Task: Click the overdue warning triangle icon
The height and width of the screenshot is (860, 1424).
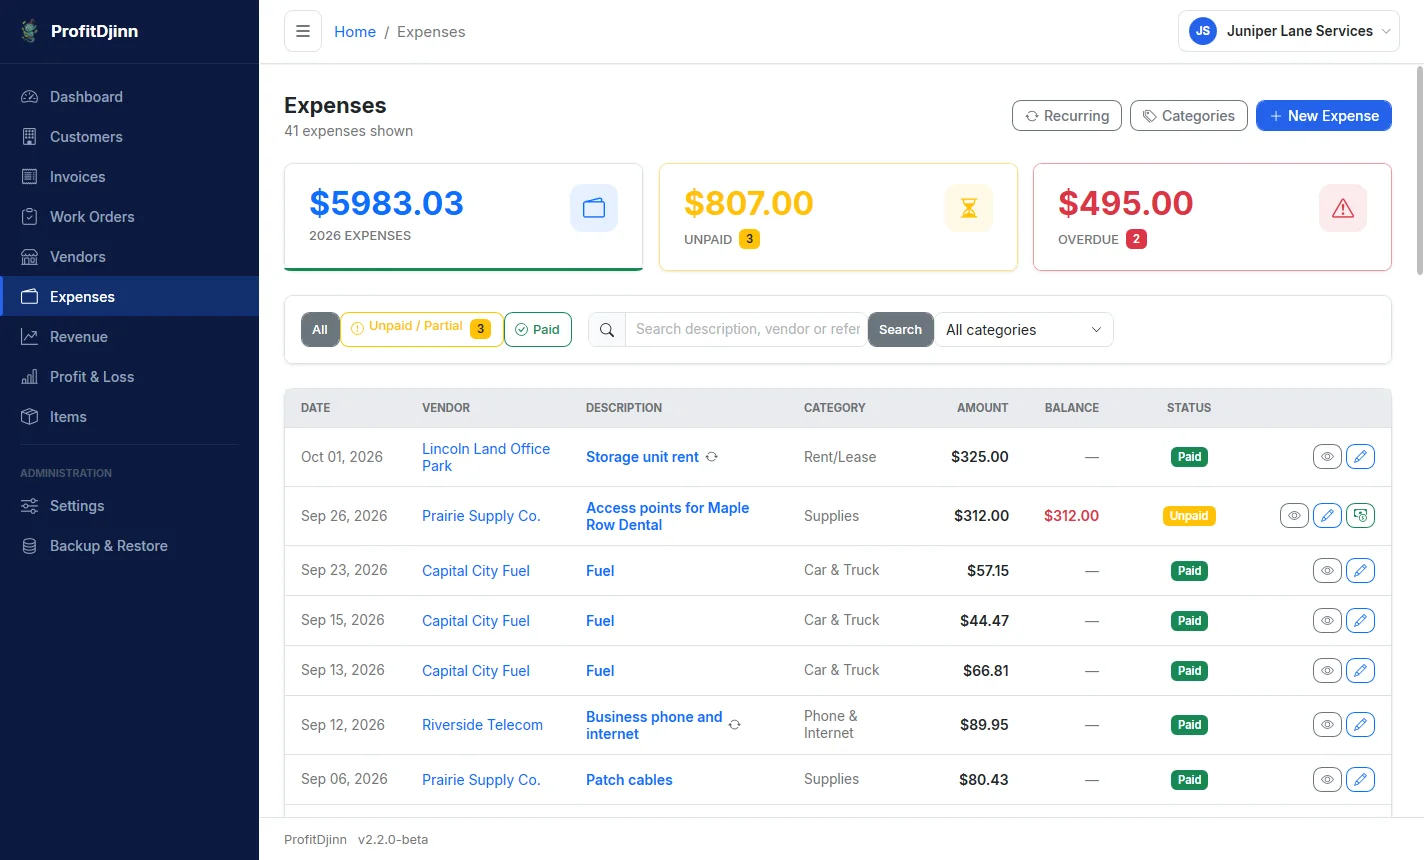Action: [1343, 208]
